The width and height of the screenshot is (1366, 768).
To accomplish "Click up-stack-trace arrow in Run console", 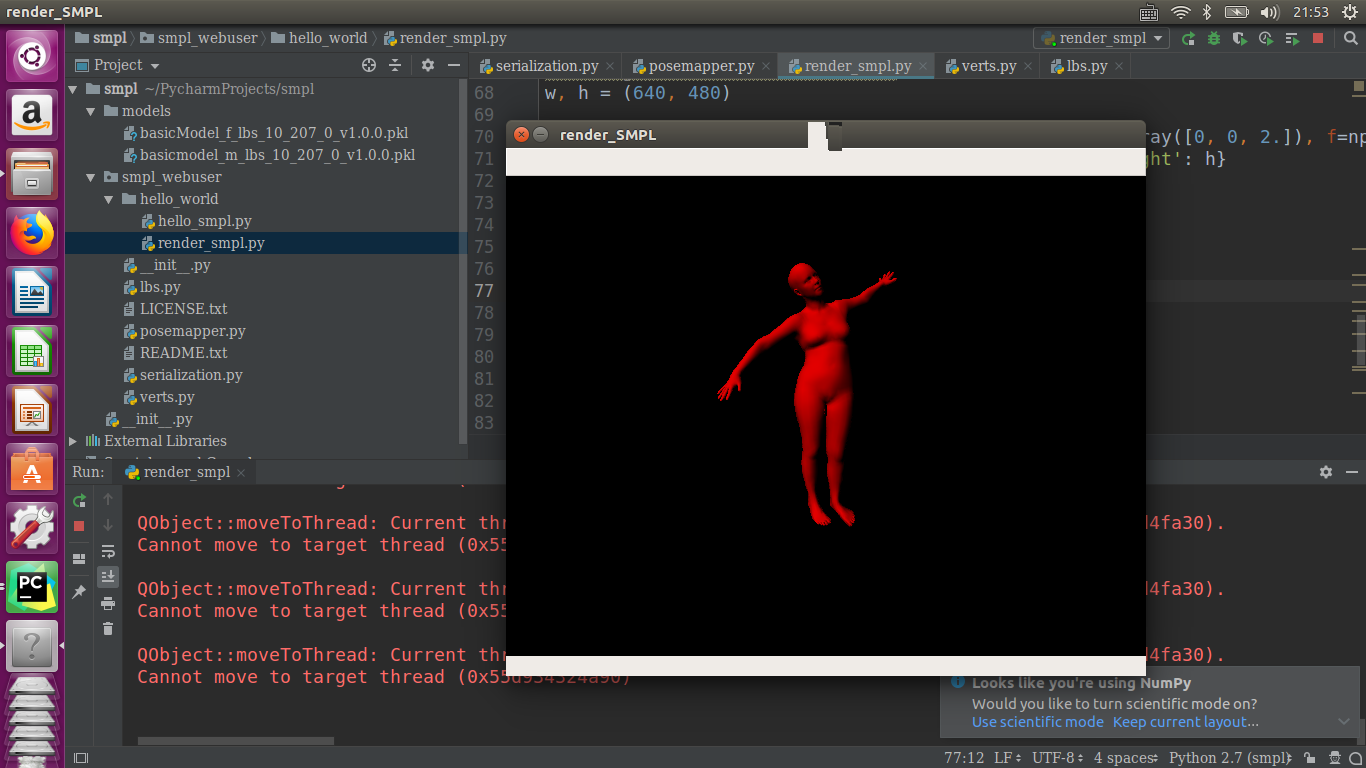I will point(108,499).
